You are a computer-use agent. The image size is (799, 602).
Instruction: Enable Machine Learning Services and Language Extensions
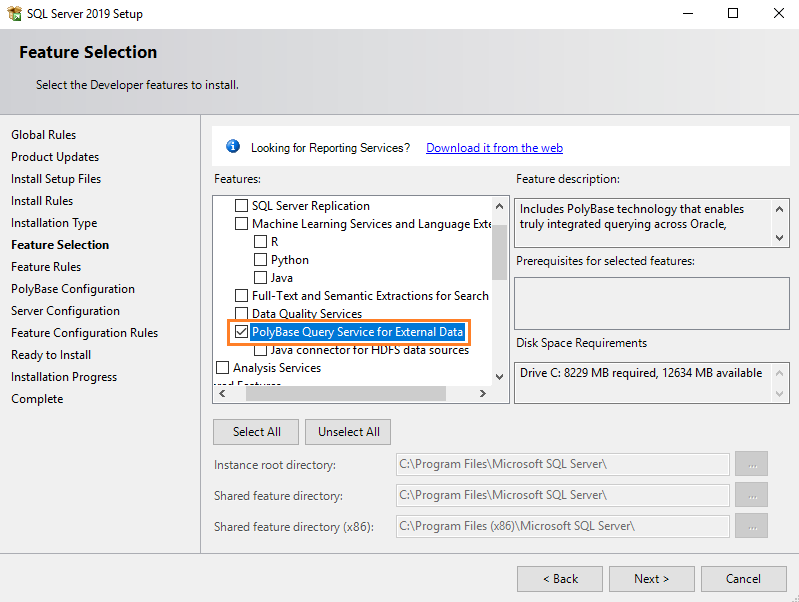coord(241,224)
